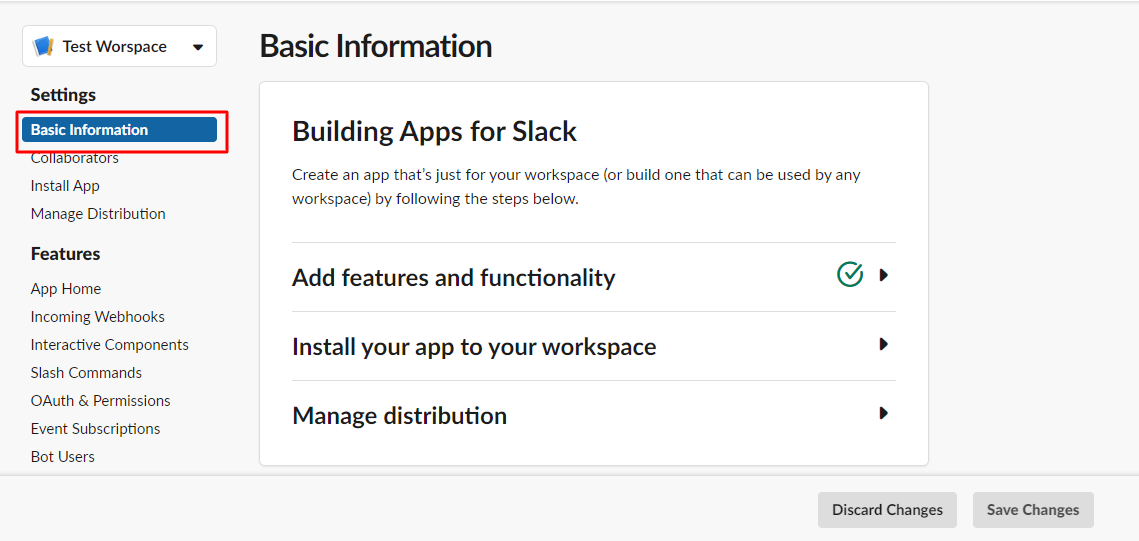Screen dimensions: 1139x541
Task: Expand Add features and functionality arrow
Action: [883, 275]
